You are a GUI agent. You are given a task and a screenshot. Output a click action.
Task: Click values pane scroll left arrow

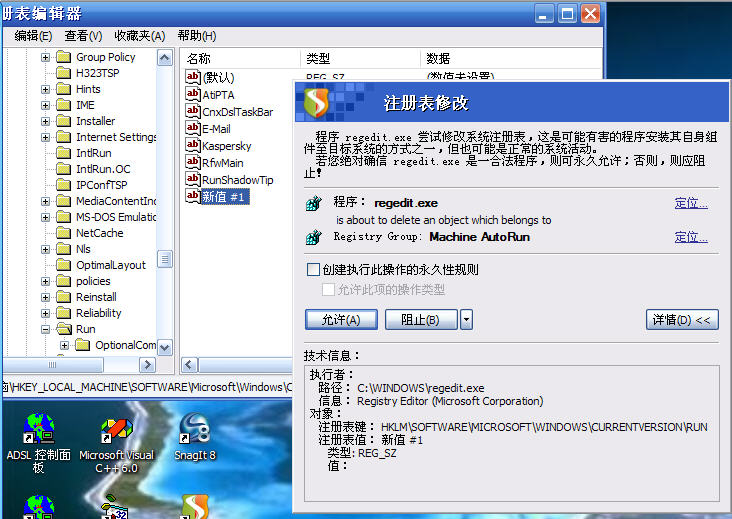pyautogui.click(x=189, y=365)
